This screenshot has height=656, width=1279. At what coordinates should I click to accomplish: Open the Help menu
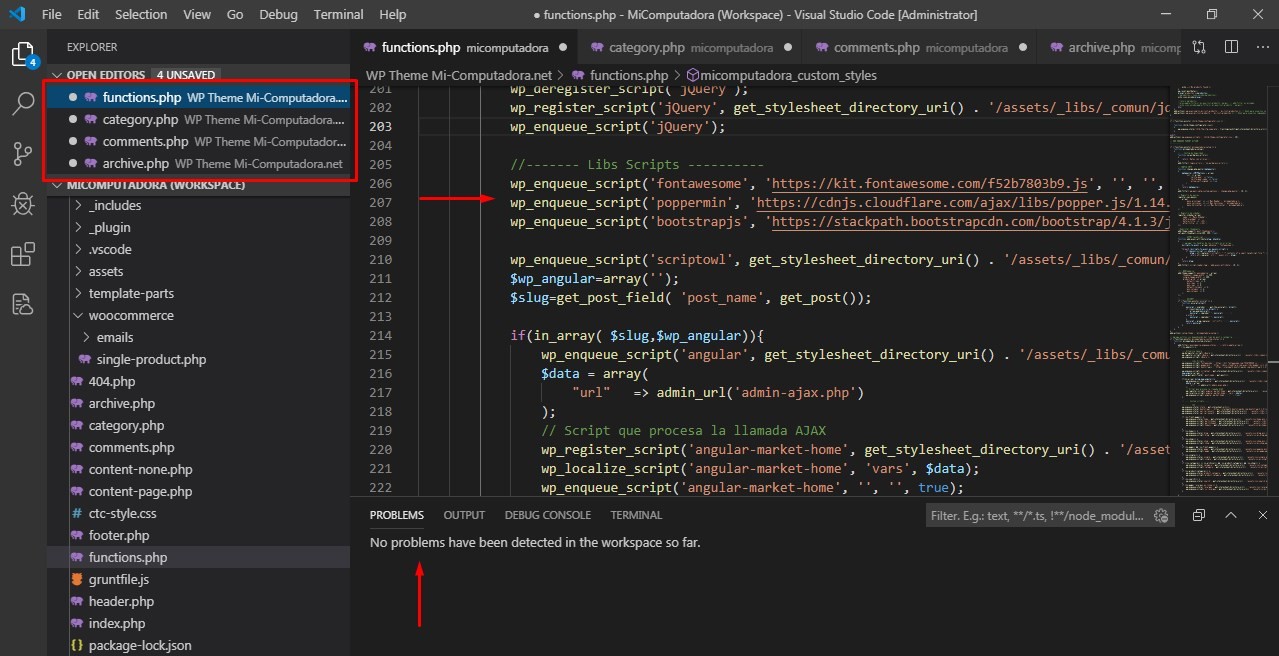[x=393, y=14]
